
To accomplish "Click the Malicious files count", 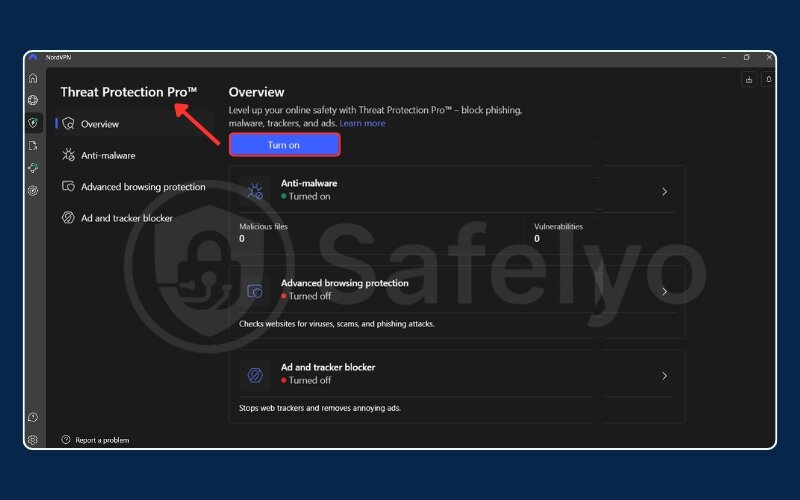I will pyautogui.click(x=242, y=239).
